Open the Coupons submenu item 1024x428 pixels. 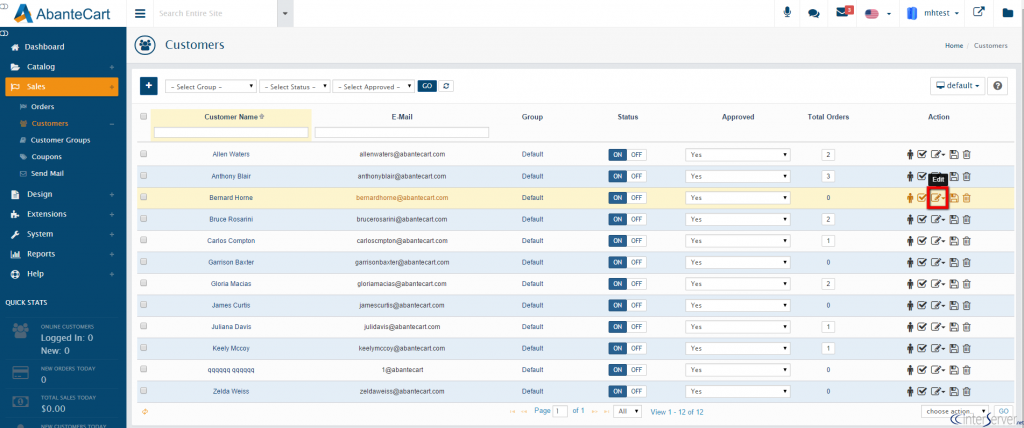click(46, 157)
